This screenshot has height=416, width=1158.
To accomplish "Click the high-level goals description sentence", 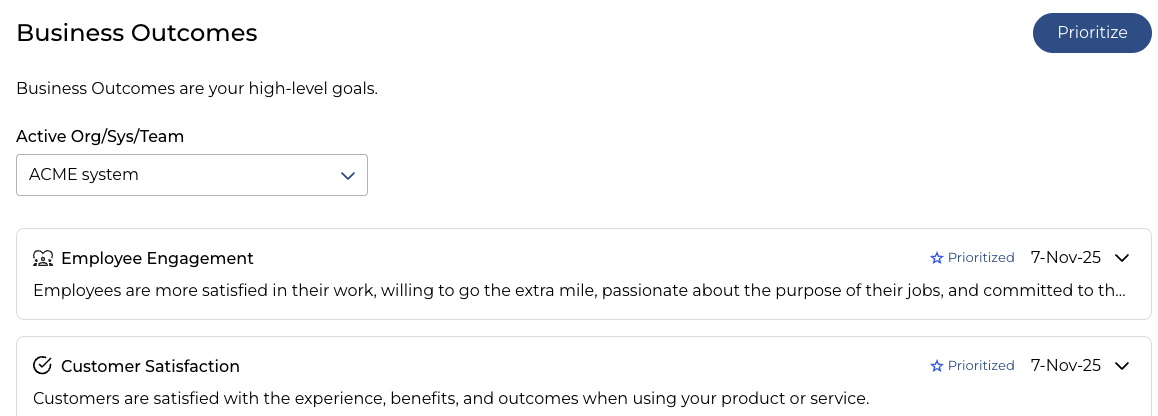I will point(197,88).
